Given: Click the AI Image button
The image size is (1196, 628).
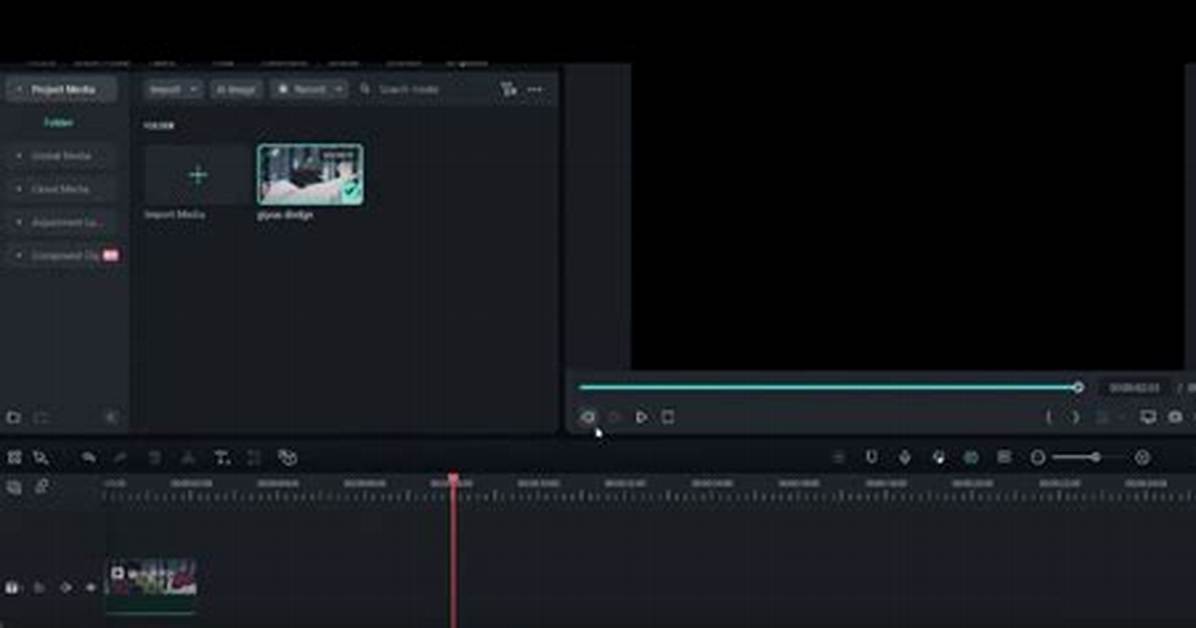Looking at the screenshot, I should pyautogui.click(x=236, y=89).
